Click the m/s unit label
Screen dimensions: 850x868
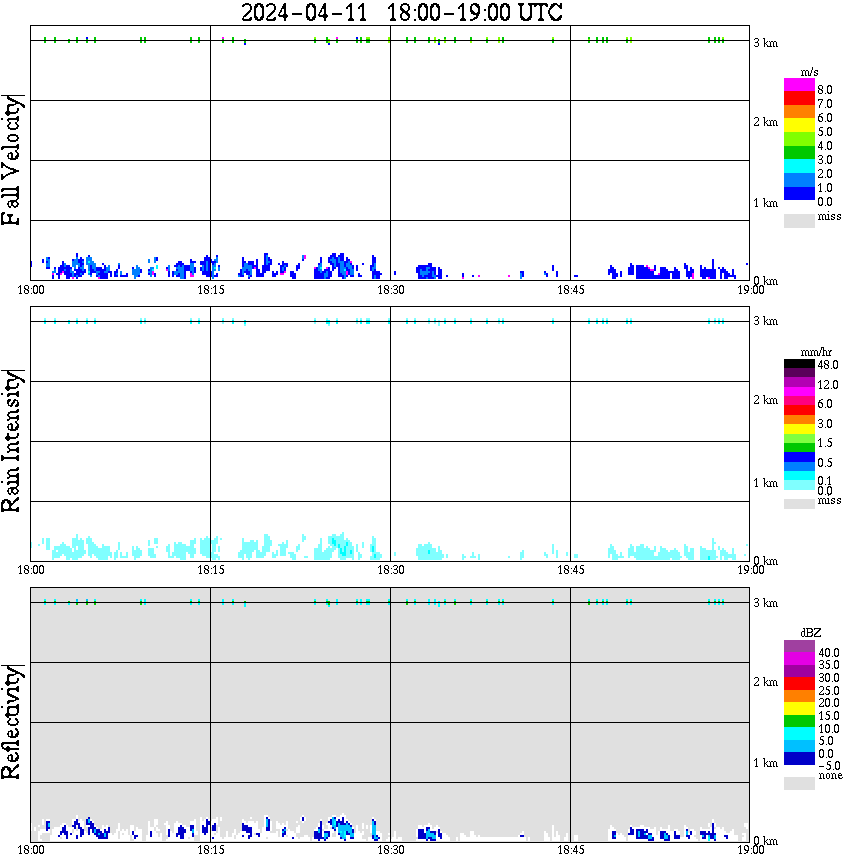(809, 72)
